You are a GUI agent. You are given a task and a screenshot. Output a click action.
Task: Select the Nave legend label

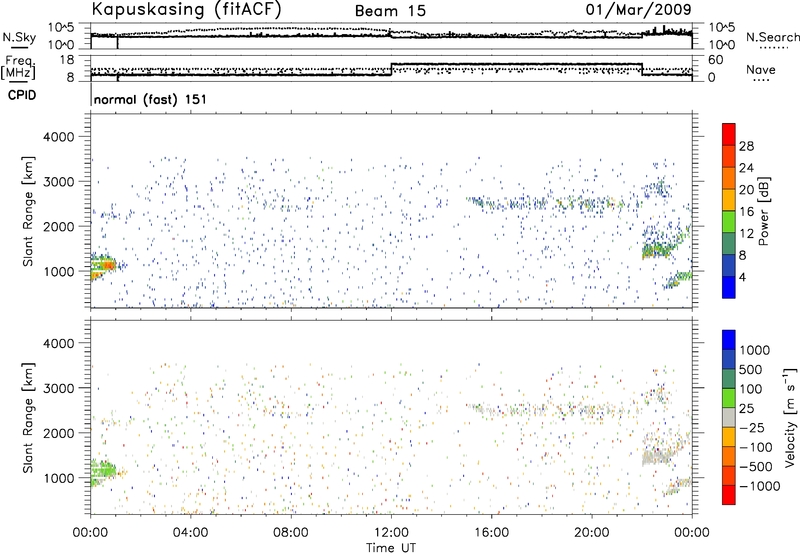(x=761, y=69)
